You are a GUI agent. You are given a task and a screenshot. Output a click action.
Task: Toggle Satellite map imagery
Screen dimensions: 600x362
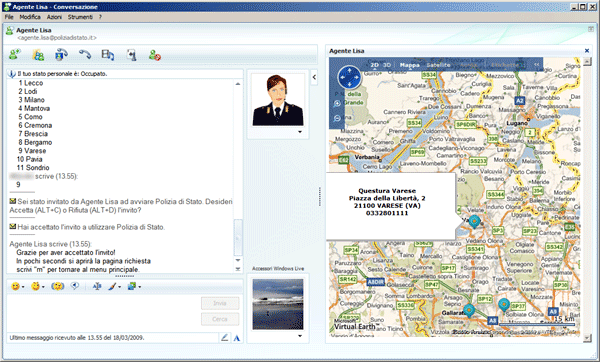(x=438, y=65)
